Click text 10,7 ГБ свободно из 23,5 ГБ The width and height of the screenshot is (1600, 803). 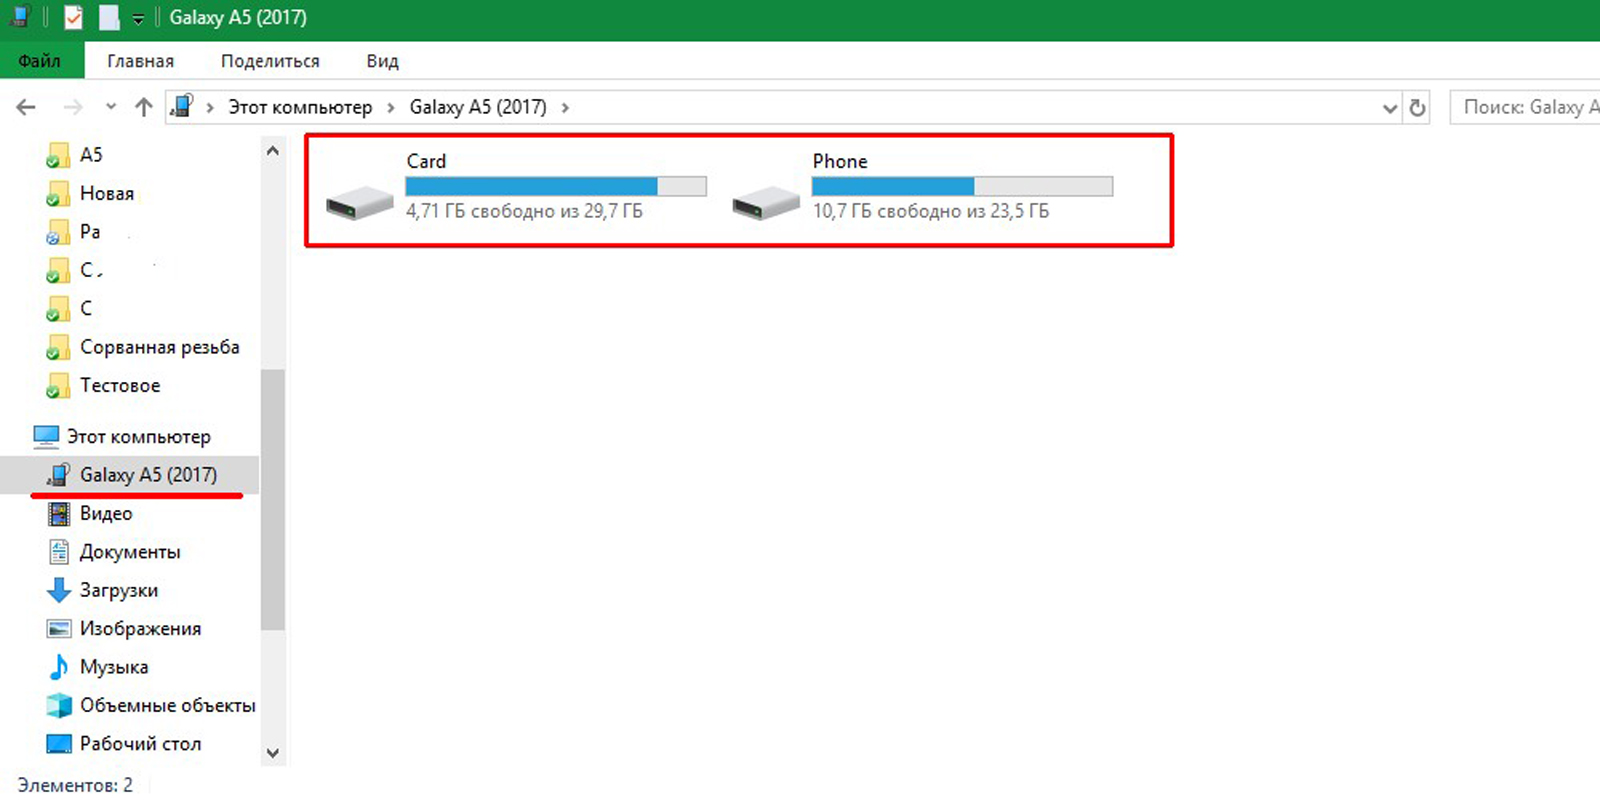point(931,211)
